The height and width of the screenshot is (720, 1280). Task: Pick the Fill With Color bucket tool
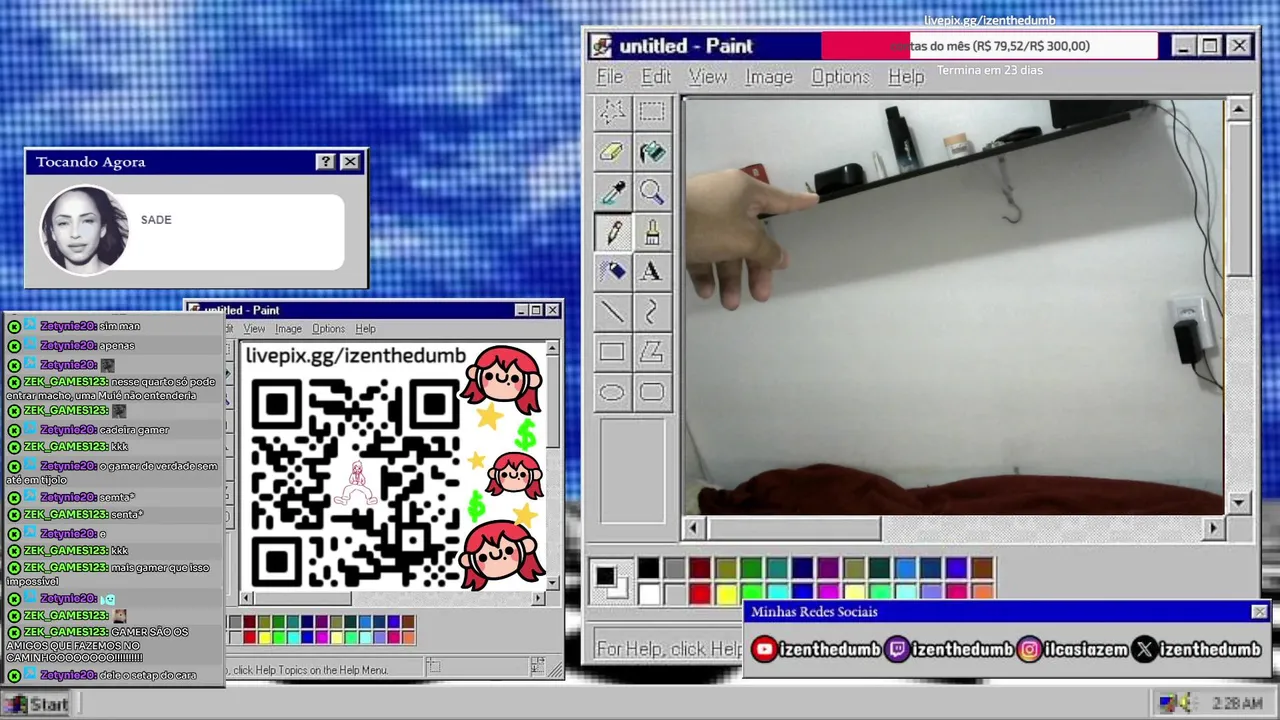point(652,152)
